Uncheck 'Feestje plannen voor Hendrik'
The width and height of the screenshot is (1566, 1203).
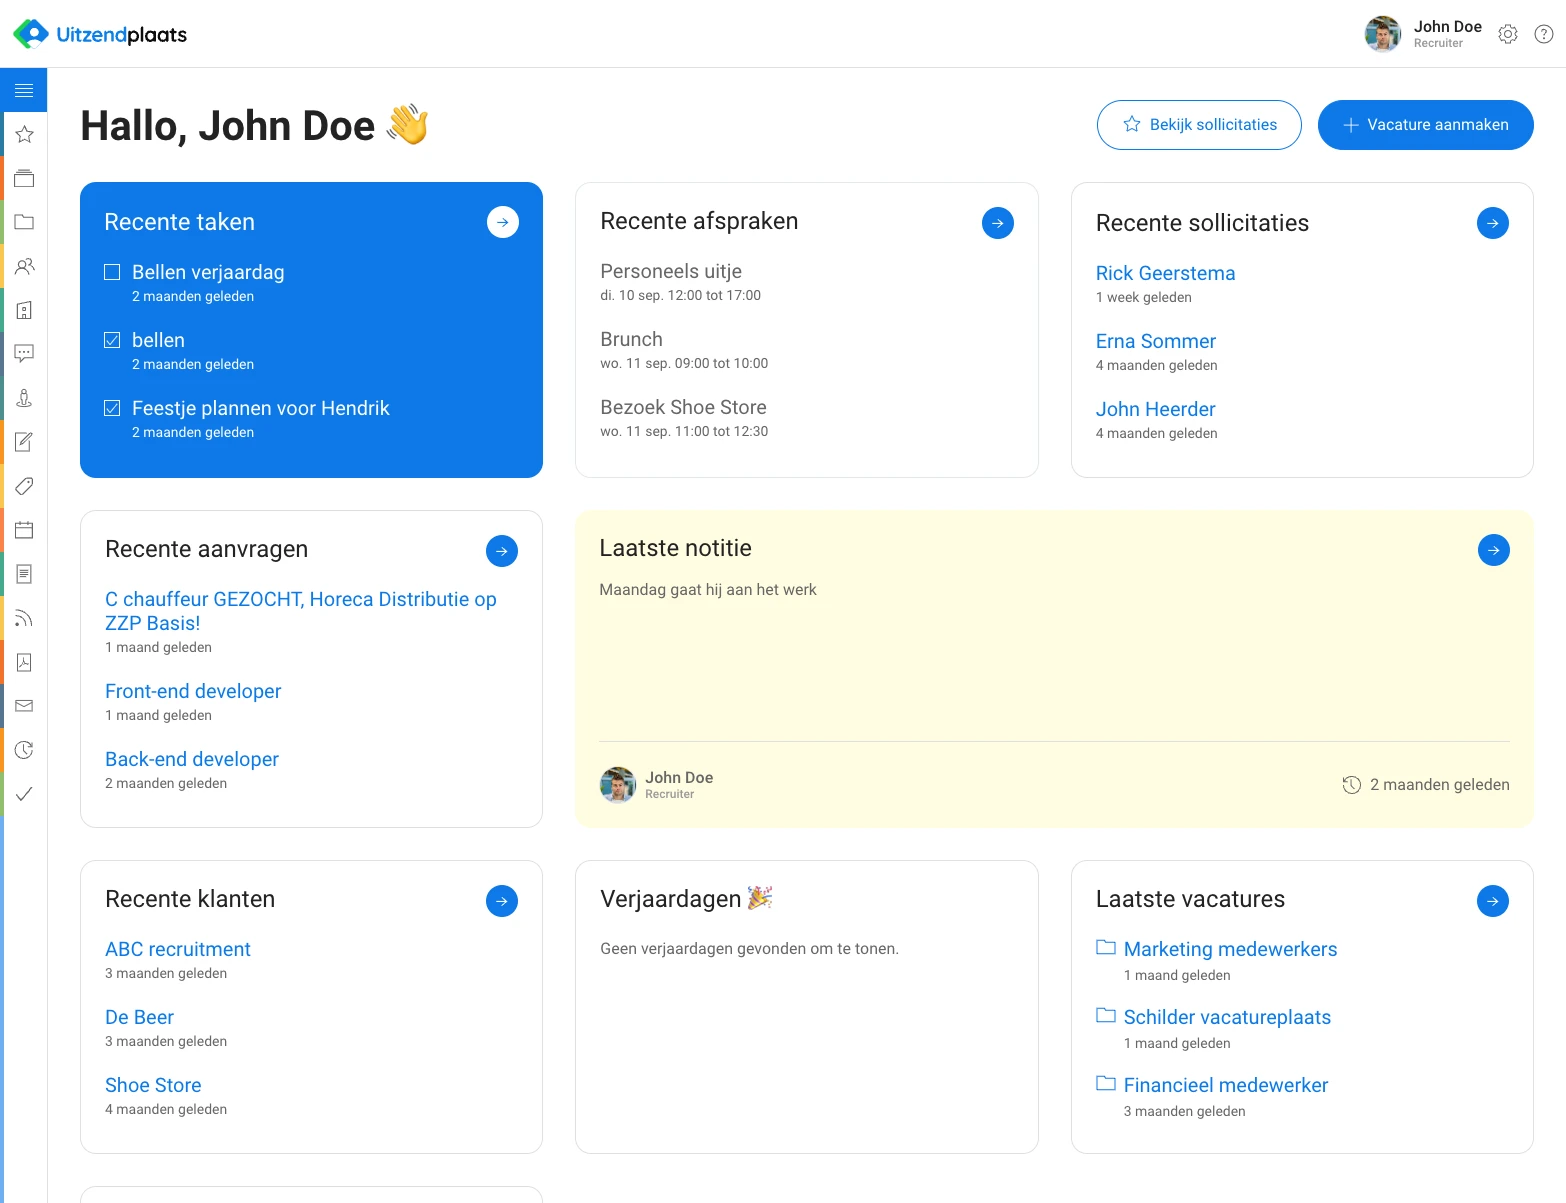pos(111,407)
